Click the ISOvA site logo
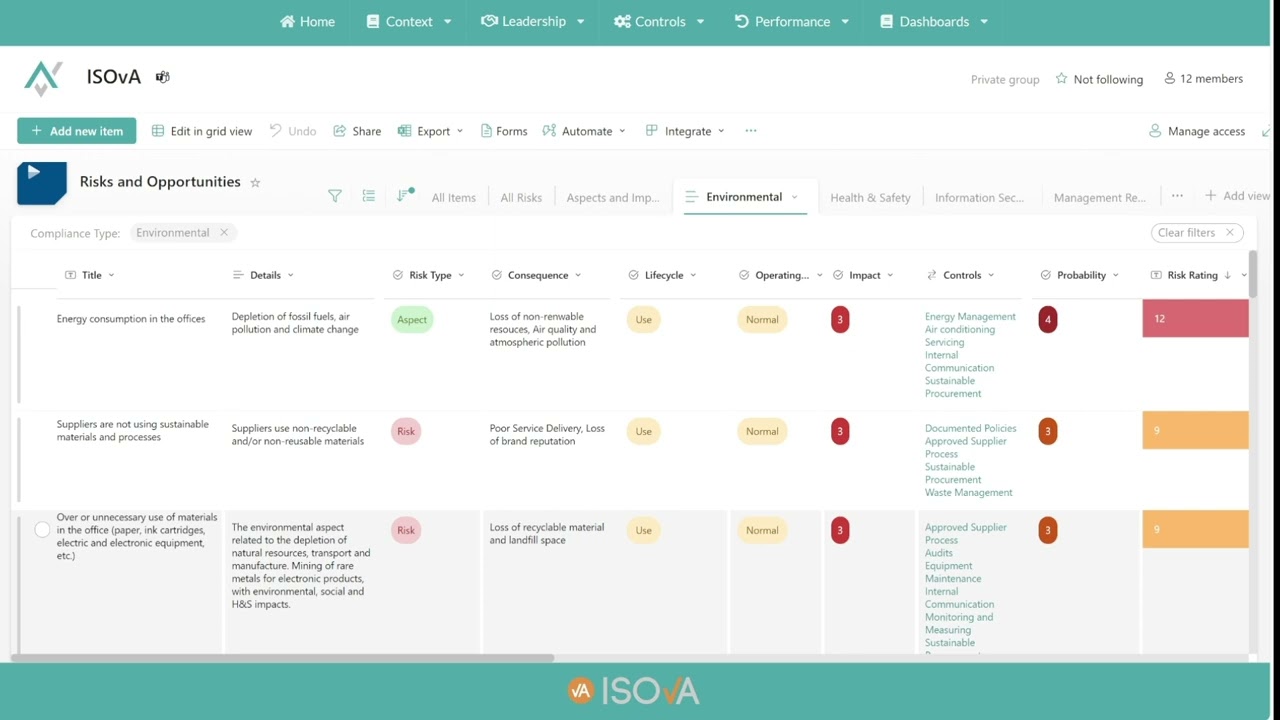 tap(43, 78)
